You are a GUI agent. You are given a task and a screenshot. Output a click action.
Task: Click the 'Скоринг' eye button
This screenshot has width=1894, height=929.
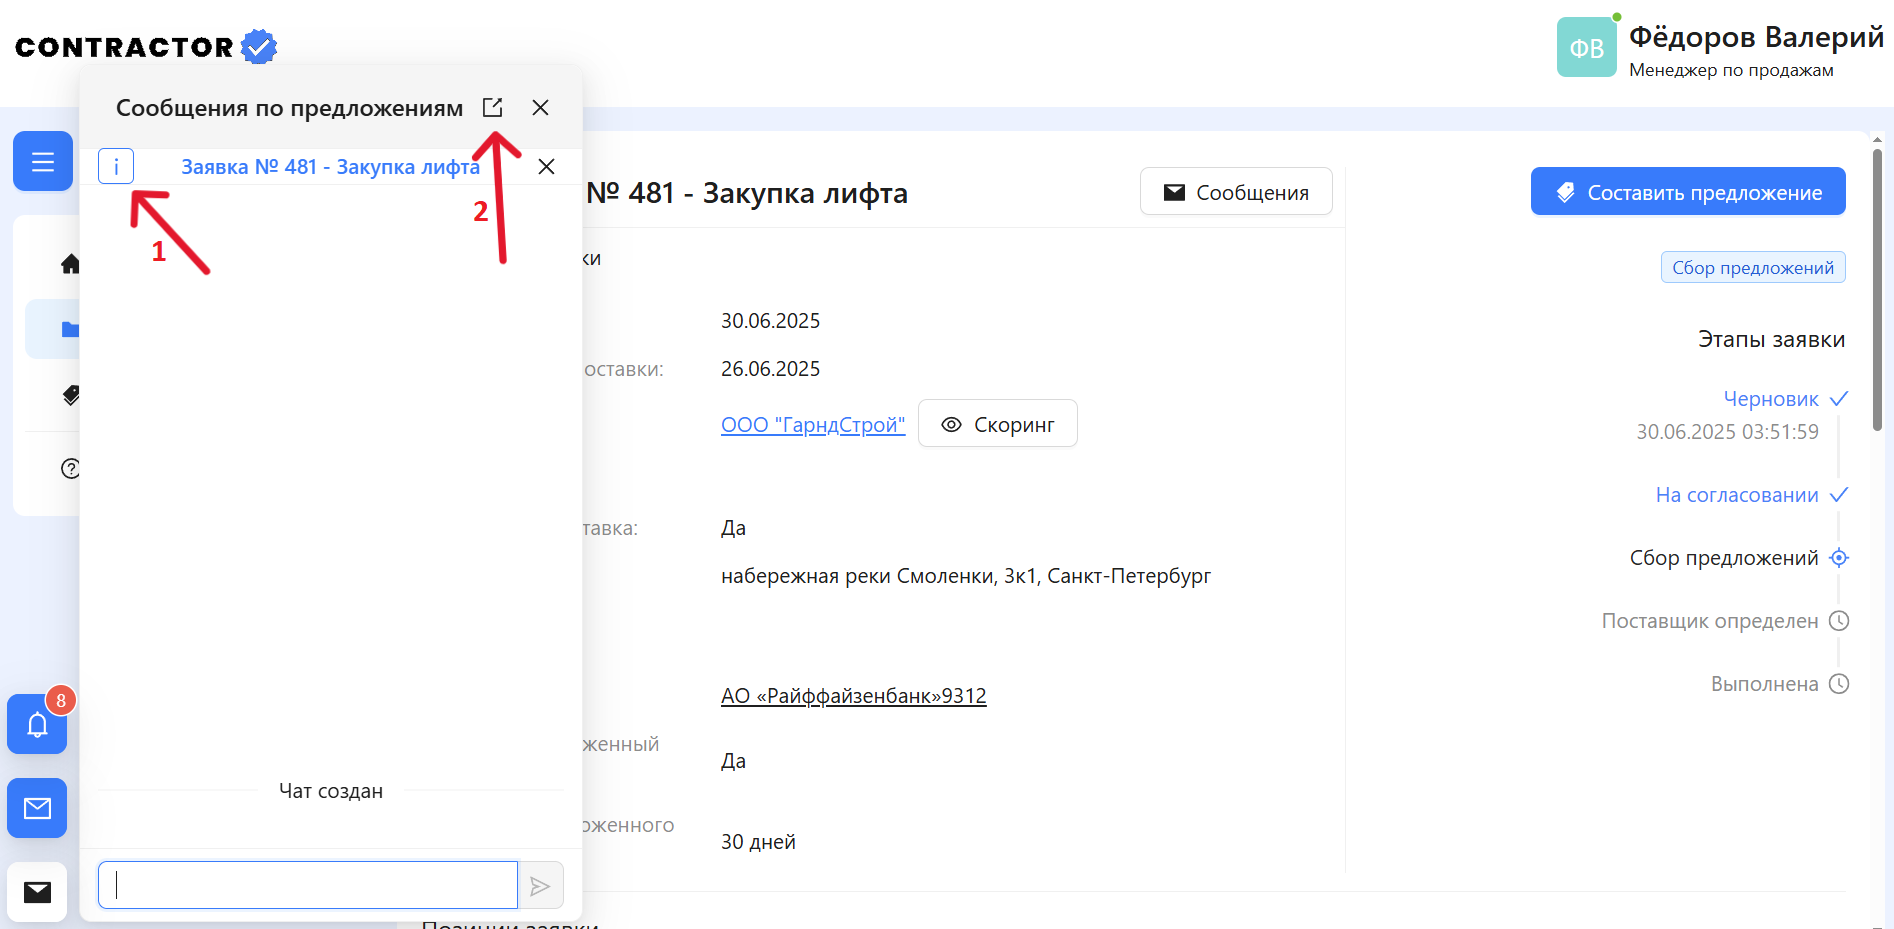pyautogui.click(x=998, y=424)
